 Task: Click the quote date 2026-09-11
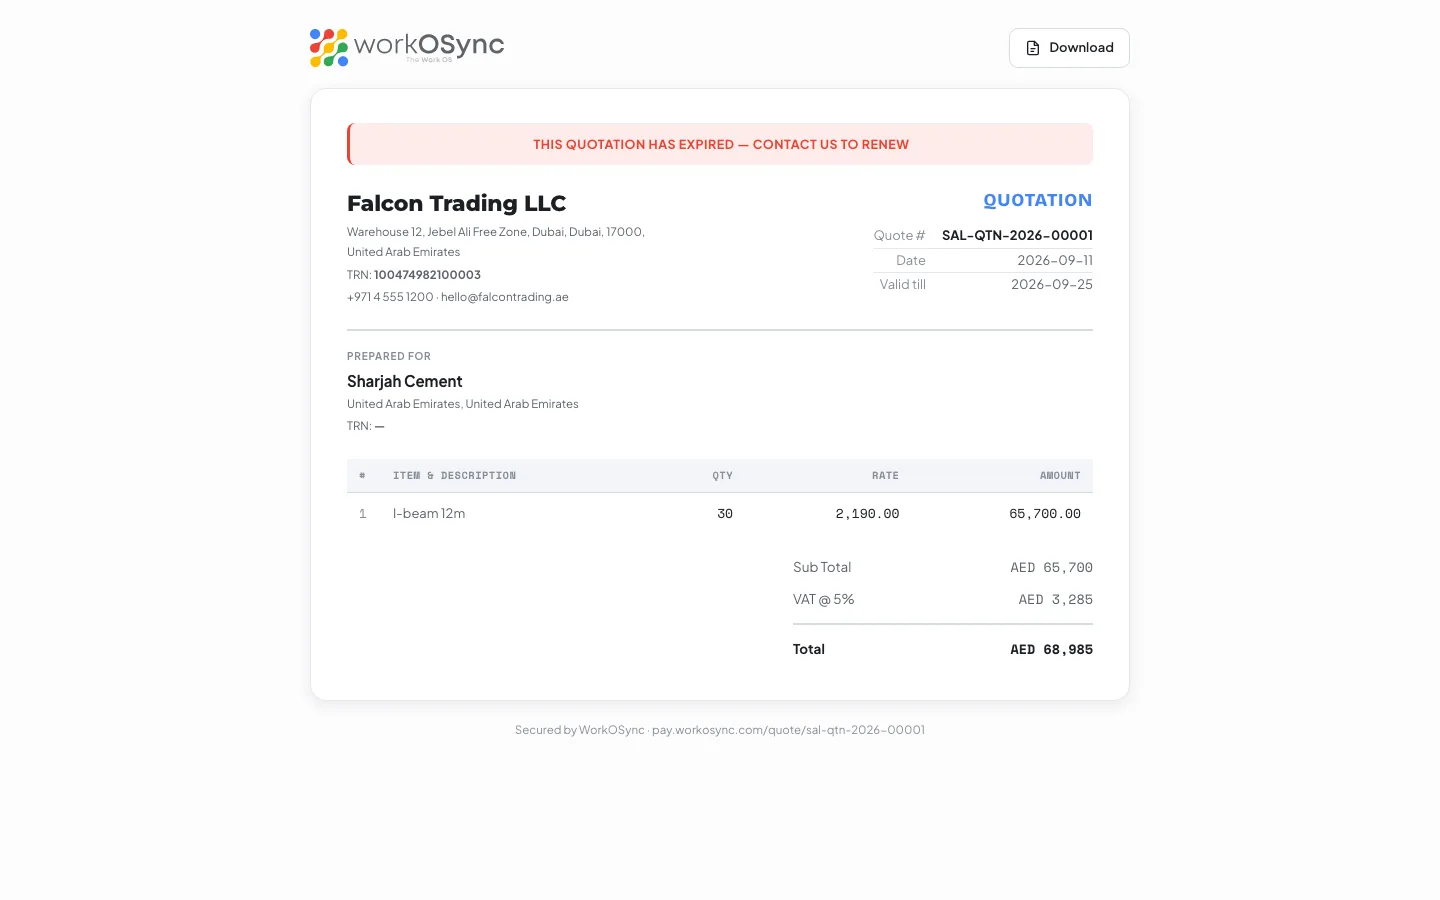(x=1055, y=260)
